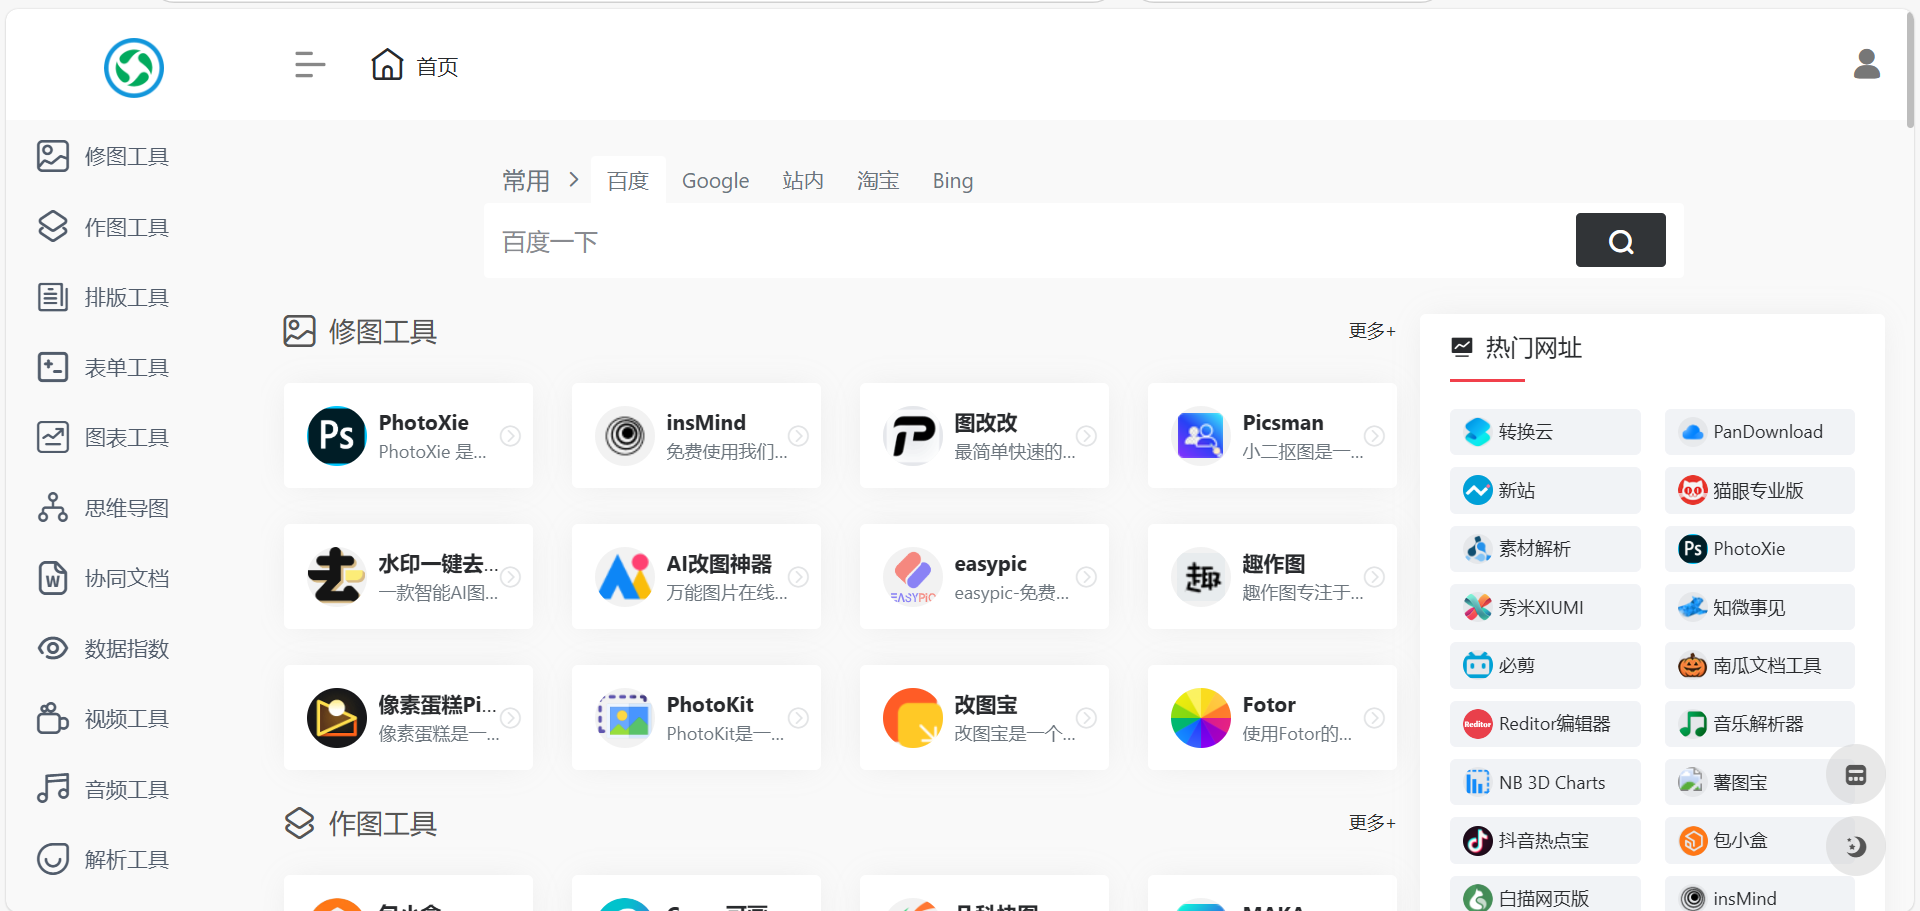Screen dimensions: 1920x911
Task: Select 作图工具 in the left sidebar
Action: (103, 227)
